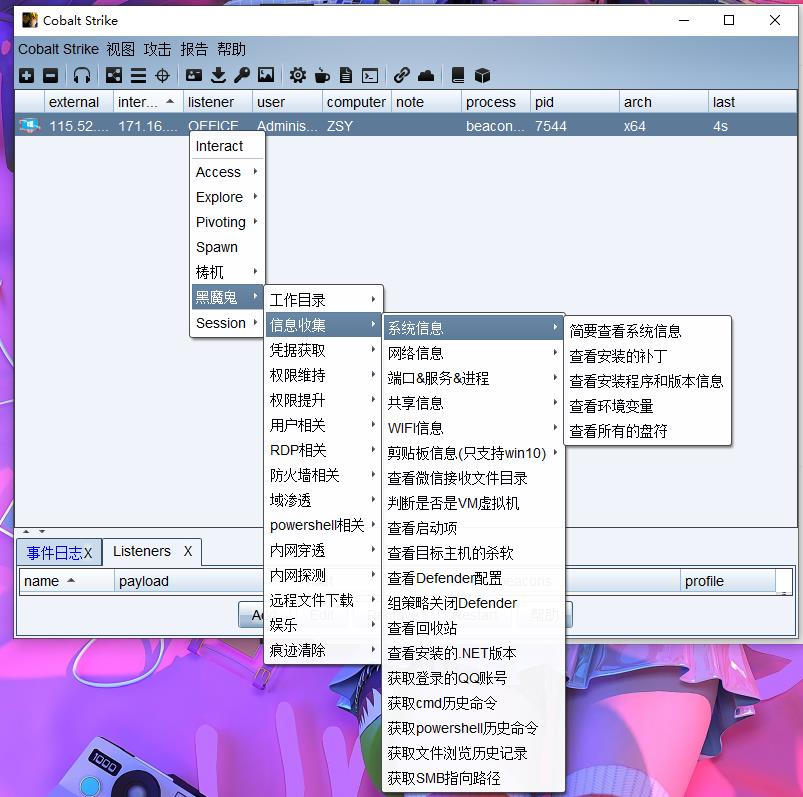Image resolution: width=803 pixels, height=797 pixels.
Task: Open the Cobalt Strike menu
Action: pyautogui.click(x=58, y=49)
